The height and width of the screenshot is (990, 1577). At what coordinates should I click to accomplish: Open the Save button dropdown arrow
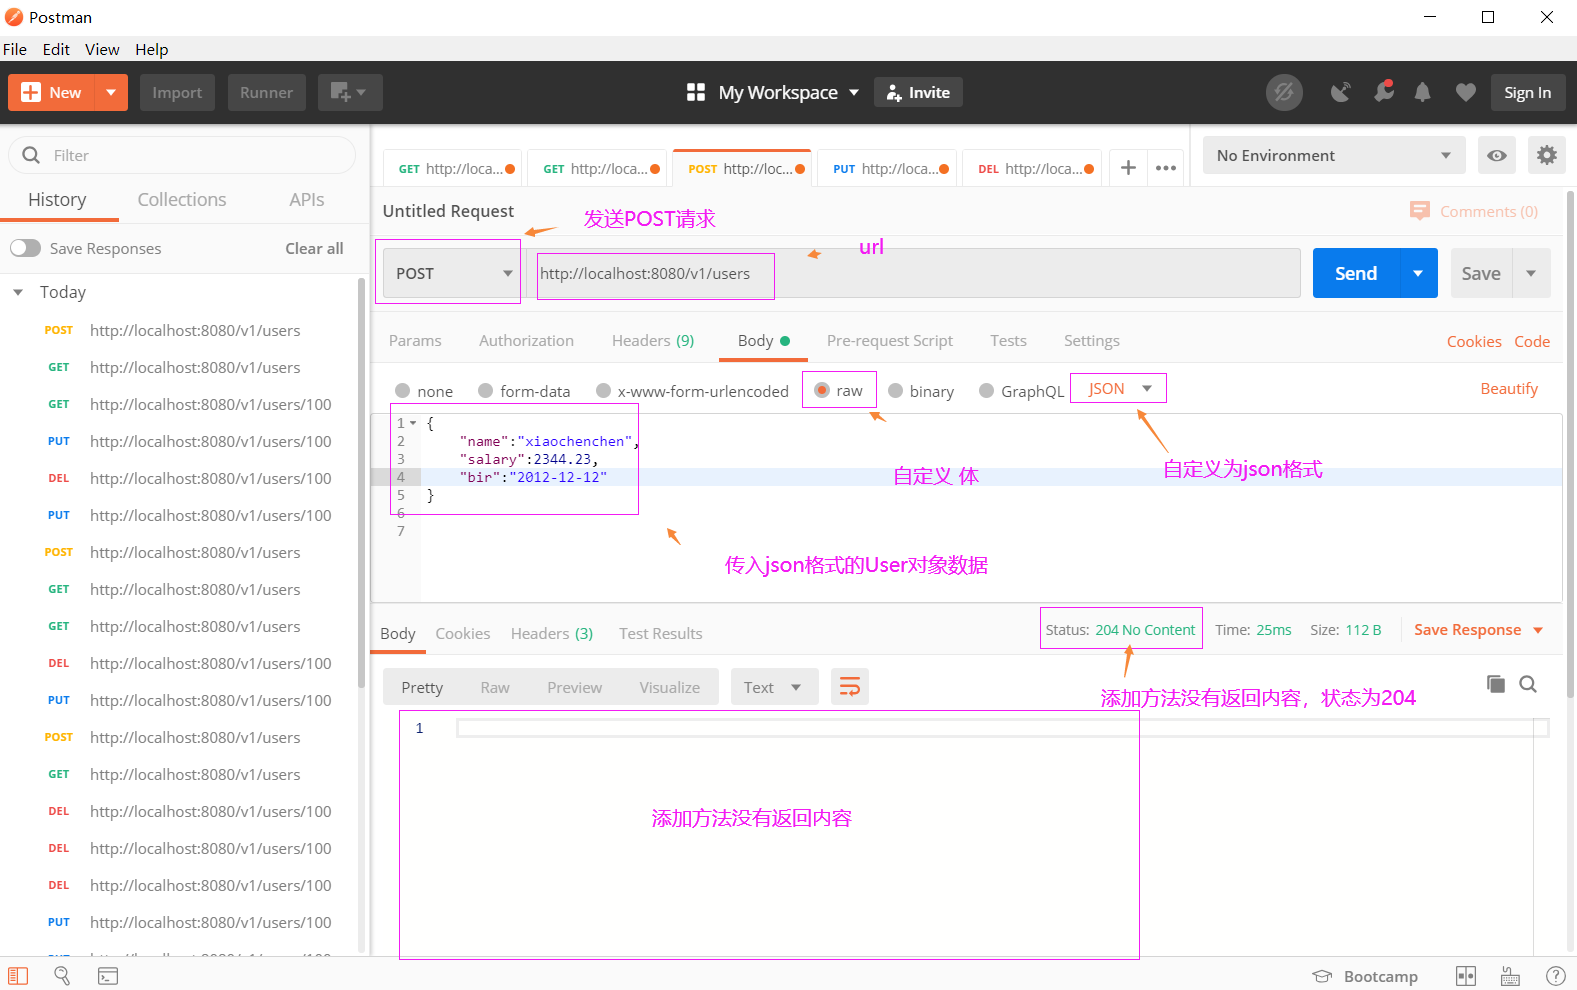pyautogui.click(x=1531, y=273)
